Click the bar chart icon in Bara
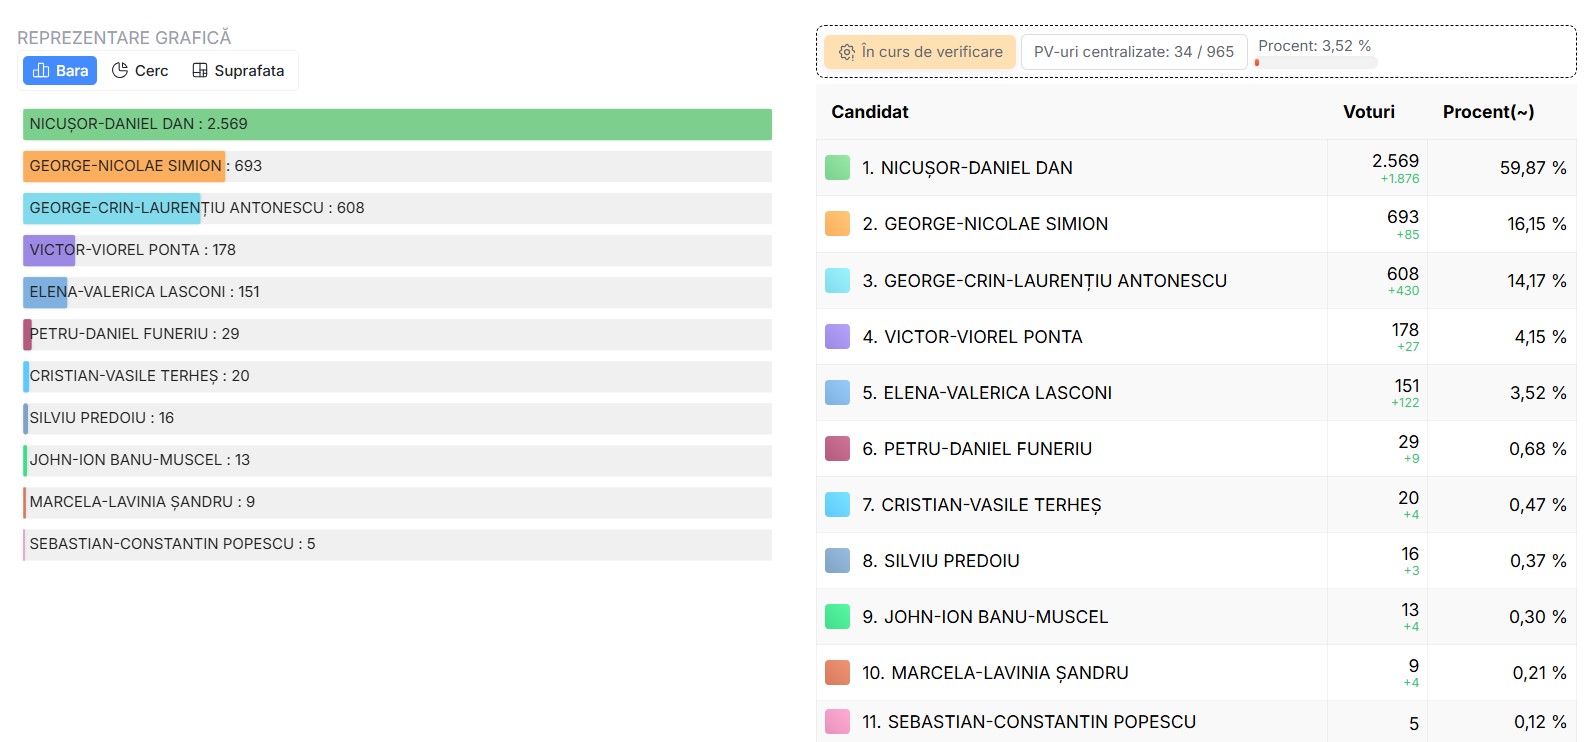This screenshot has height=742, width=1586. point(41,71)
